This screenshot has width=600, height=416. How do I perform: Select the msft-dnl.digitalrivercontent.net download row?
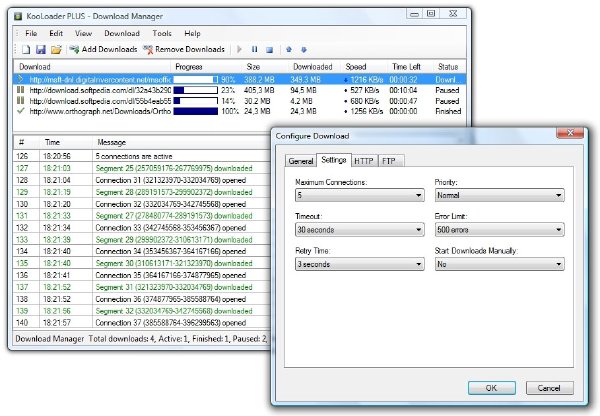tap(240, 80)
